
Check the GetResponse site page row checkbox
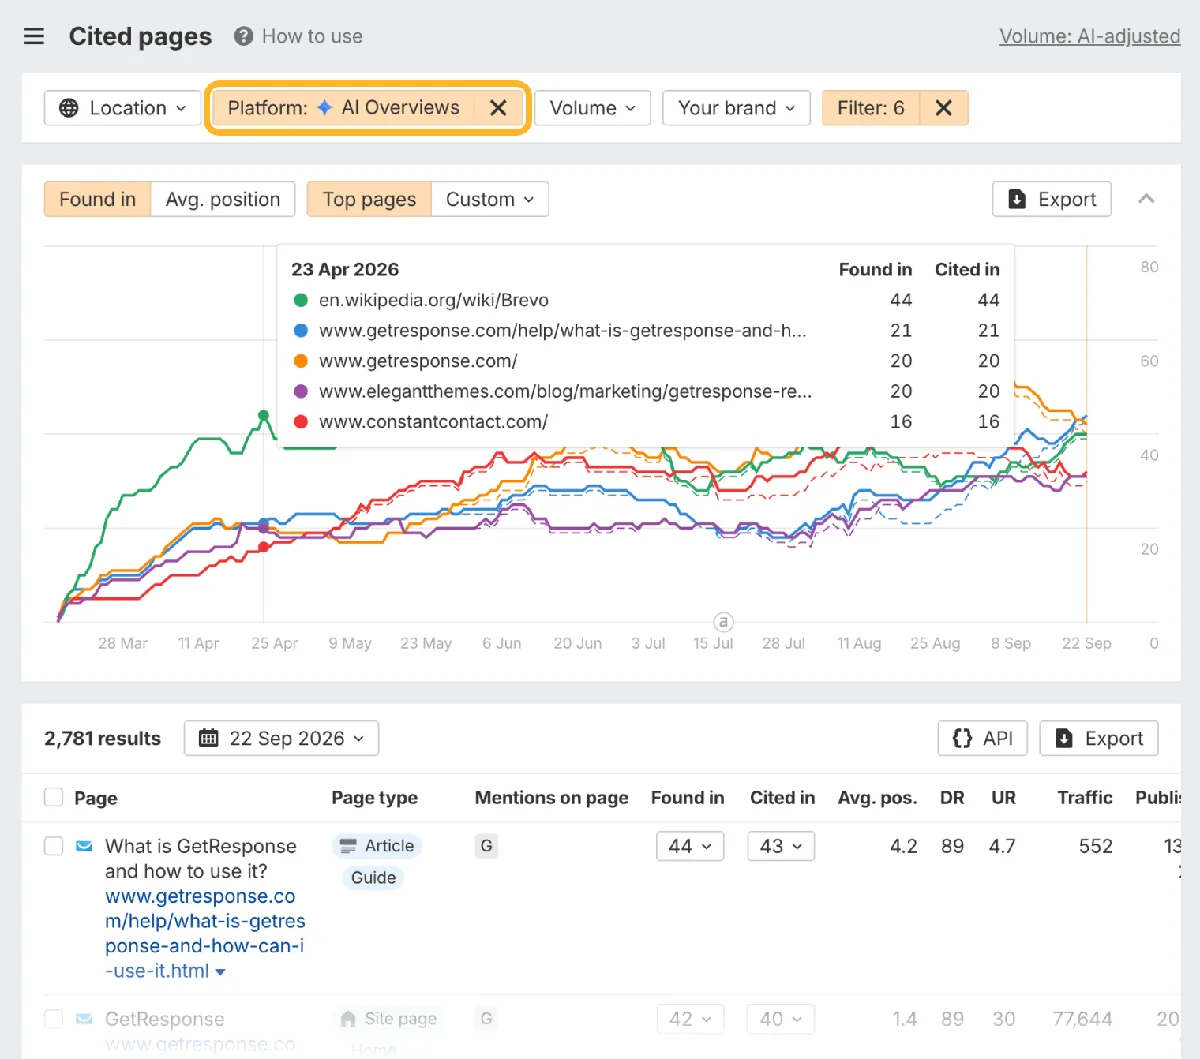coord(53,1019)
